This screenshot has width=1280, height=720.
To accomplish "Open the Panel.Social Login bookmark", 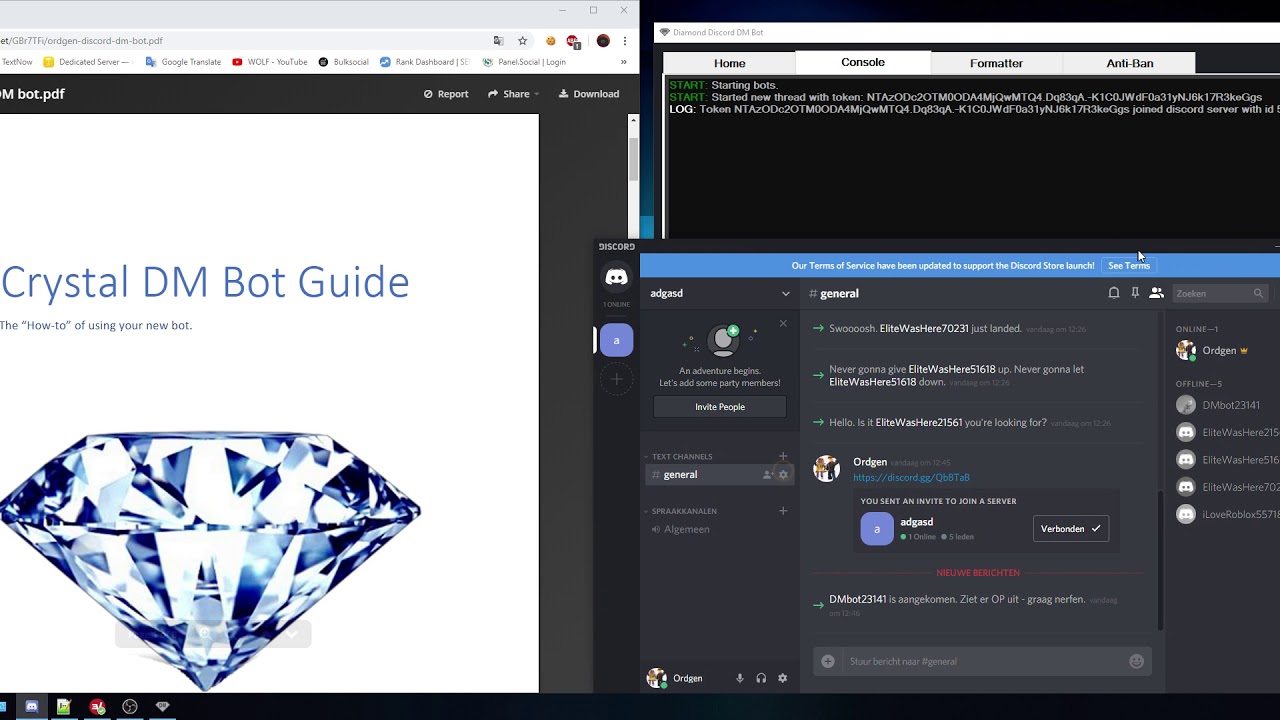I will (x=523, y=62).
